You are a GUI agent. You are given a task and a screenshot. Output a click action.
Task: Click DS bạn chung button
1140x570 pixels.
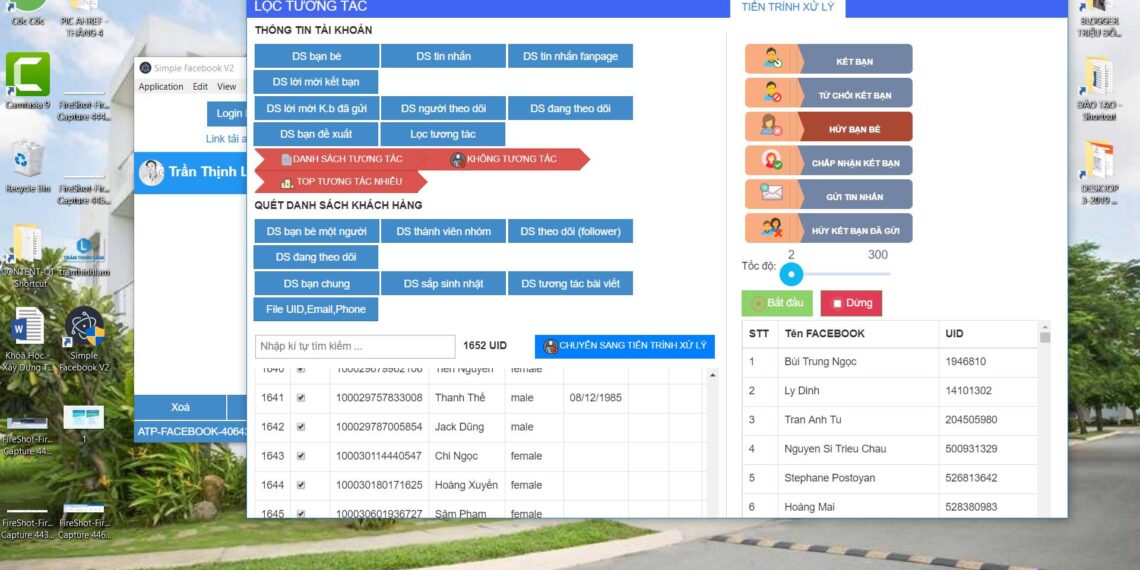tap(316, 284)
